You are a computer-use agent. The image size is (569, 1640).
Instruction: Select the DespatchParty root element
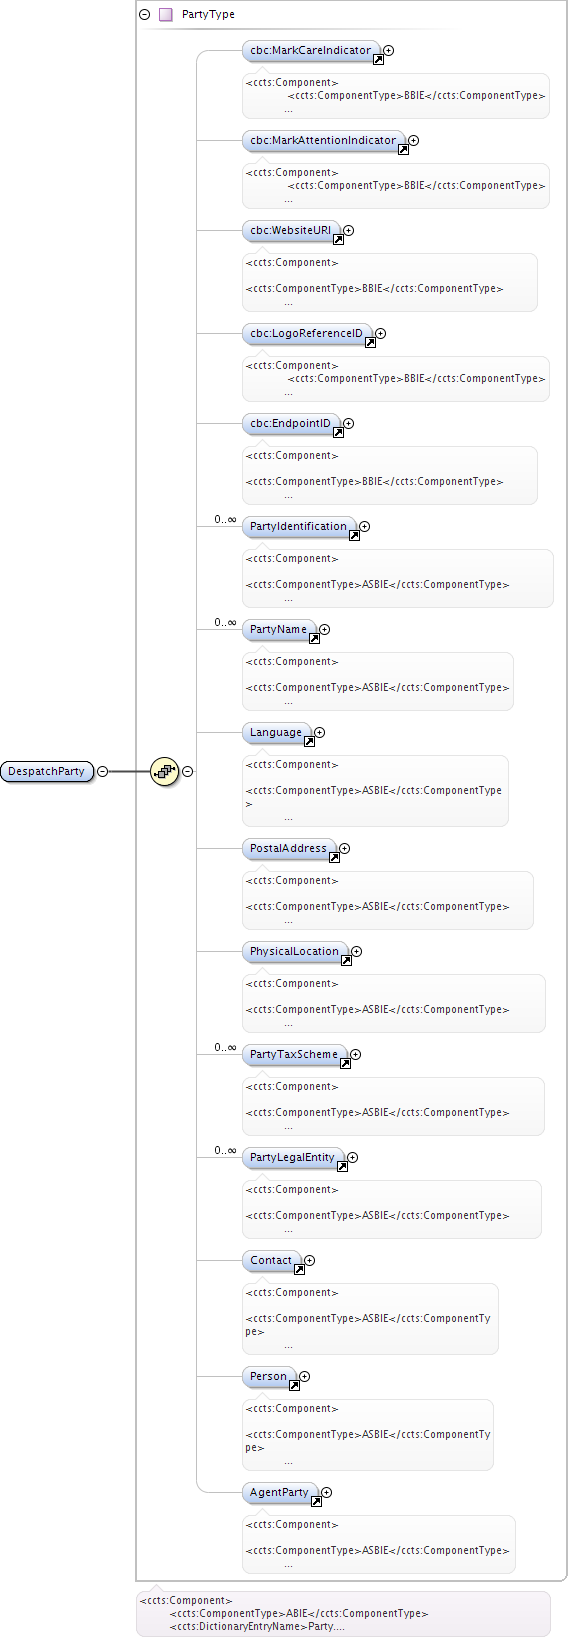47,771
